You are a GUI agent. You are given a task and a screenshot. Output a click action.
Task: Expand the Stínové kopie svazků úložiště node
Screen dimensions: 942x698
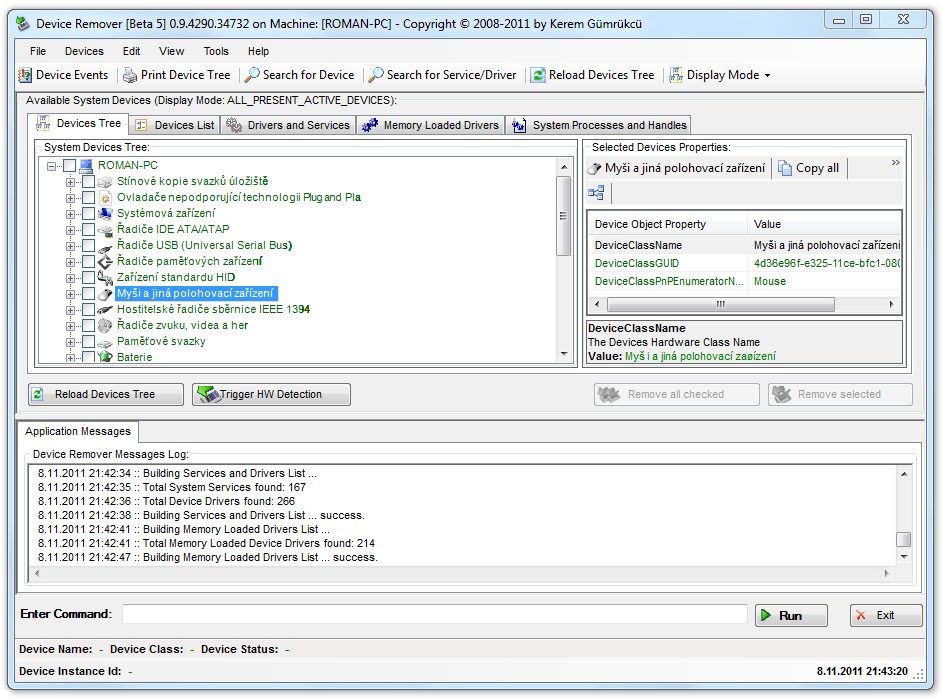[x=71, y=182]
